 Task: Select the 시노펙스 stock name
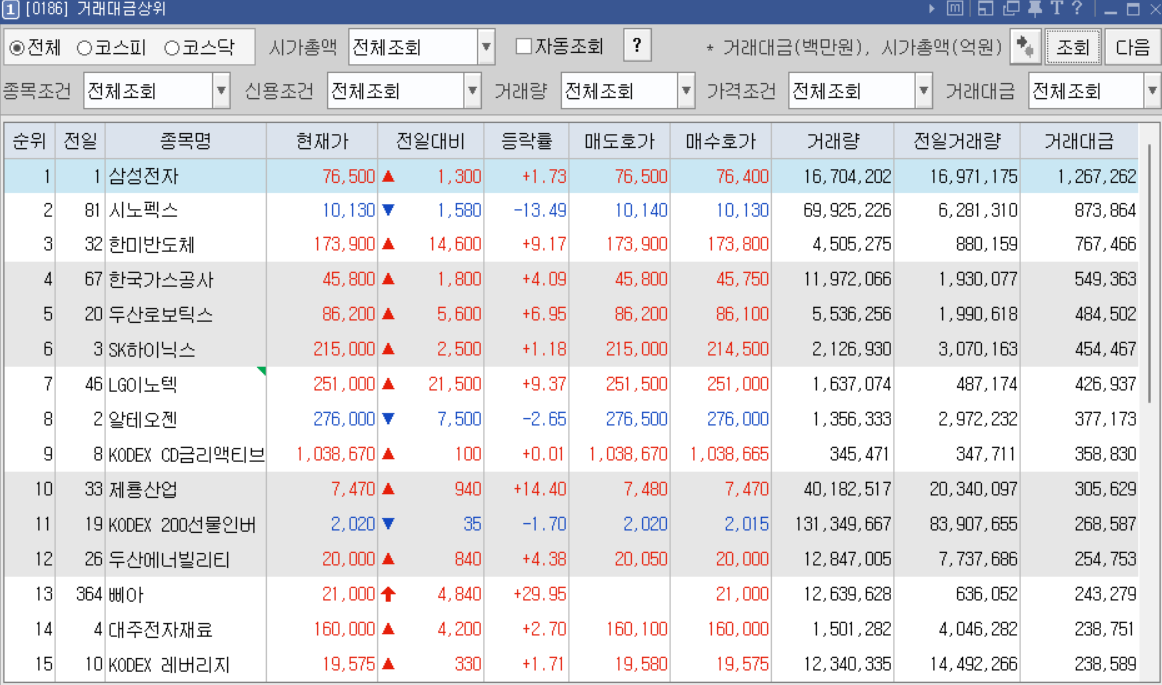point(144,211)
